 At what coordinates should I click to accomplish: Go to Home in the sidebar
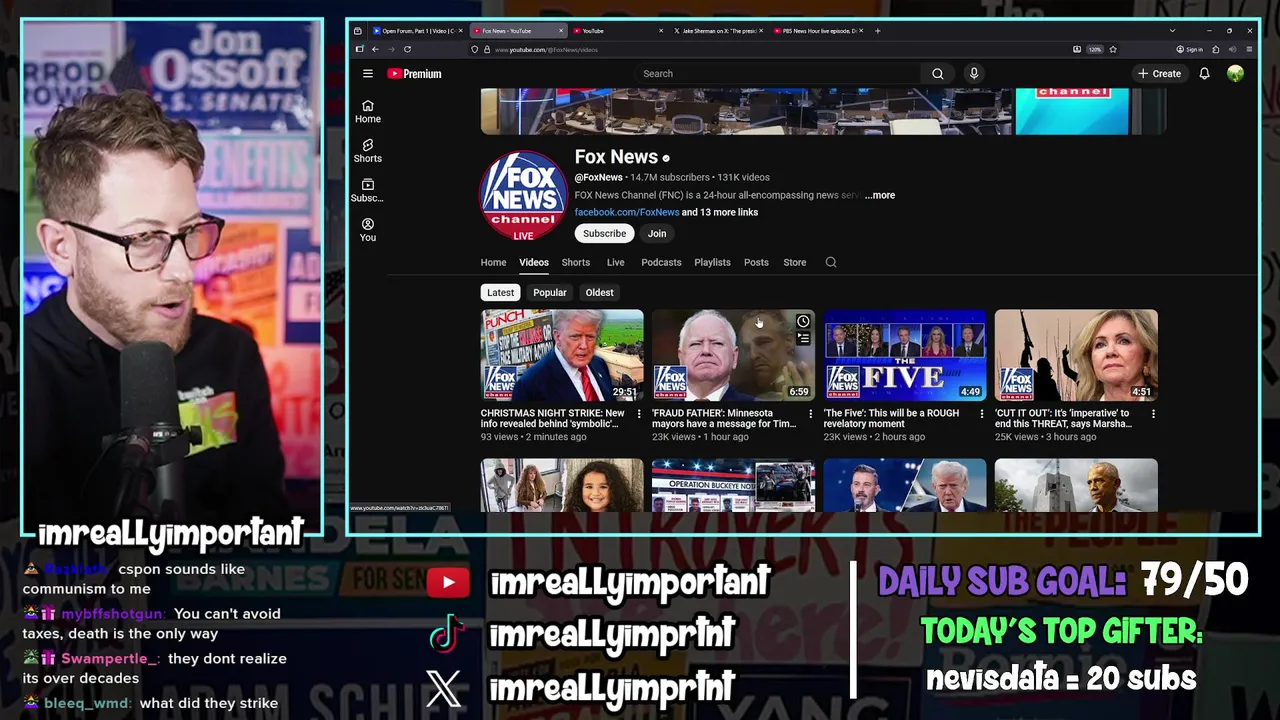(368, 112)
